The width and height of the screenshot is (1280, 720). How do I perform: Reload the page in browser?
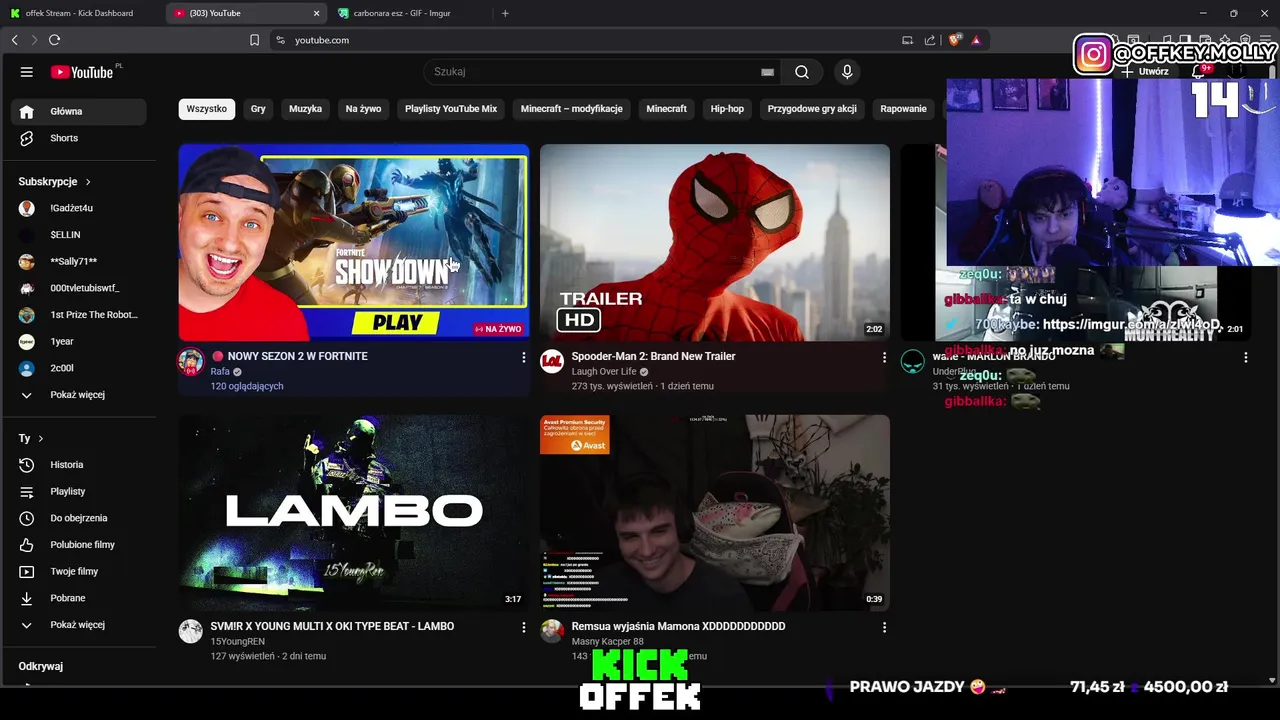point(54,40)
